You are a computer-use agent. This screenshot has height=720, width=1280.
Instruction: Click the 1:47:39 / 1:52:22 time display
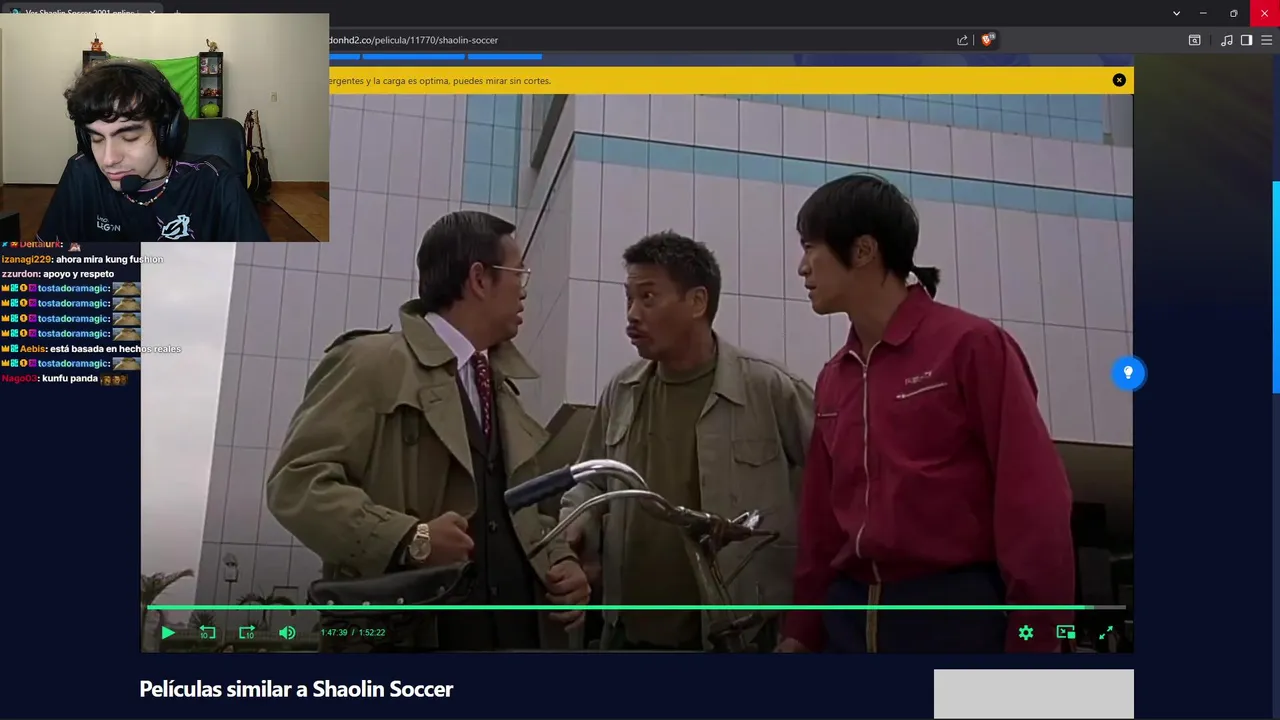click(353, 632)
